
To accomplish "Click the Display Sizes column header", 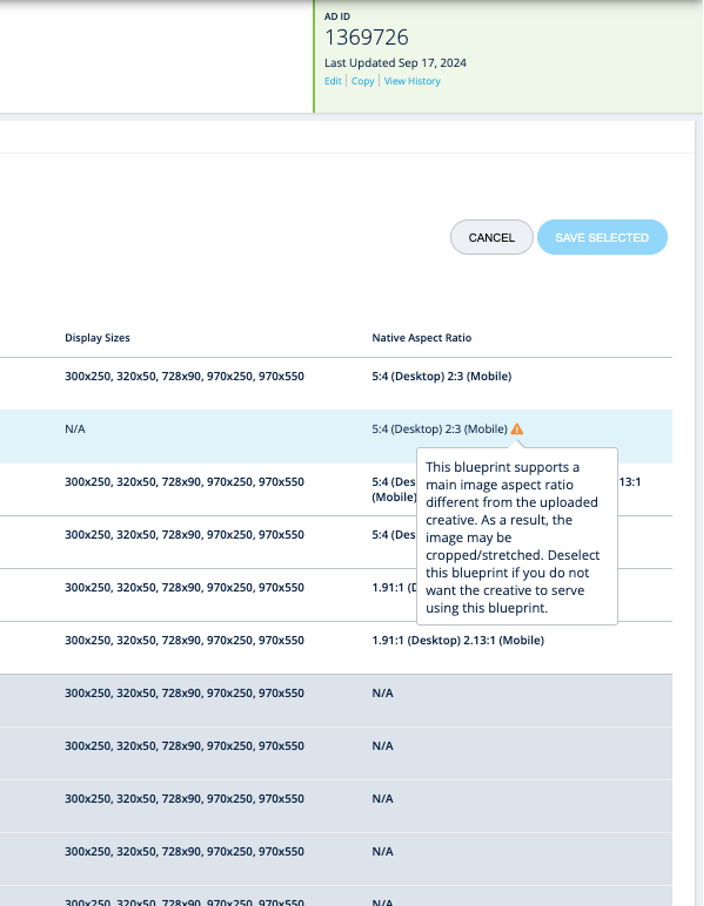I will coord(97,338).
